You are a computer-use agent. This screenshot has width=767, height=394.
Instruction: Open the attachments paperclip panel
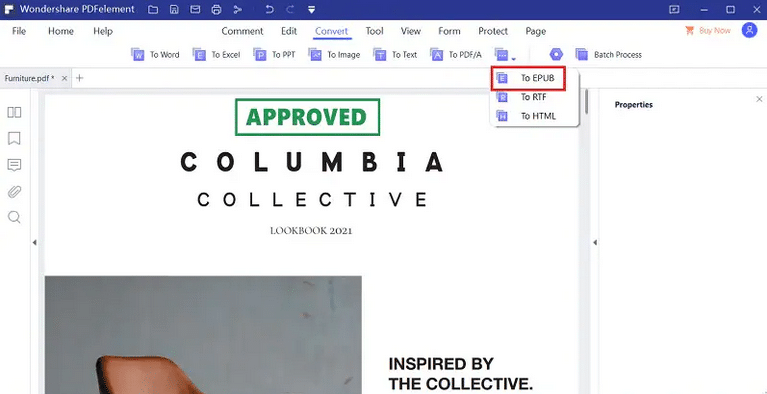(x=14, y=192)
